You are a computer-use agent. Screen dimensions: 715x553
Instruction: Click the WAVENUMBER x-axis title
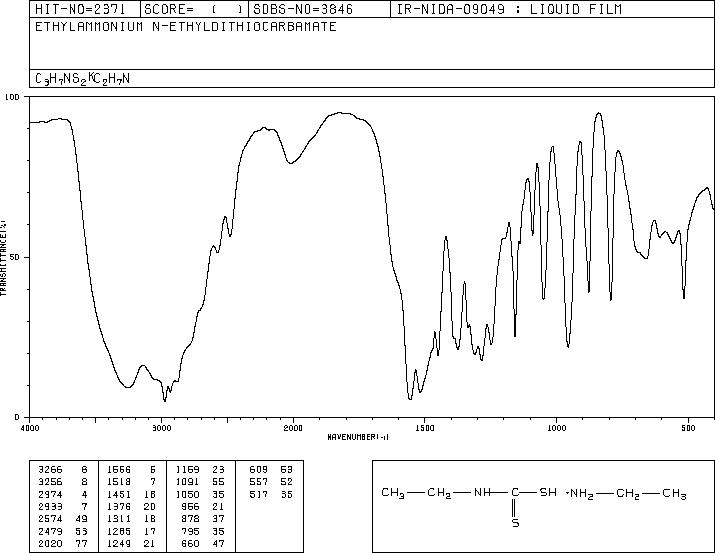(x=358, y=437)
